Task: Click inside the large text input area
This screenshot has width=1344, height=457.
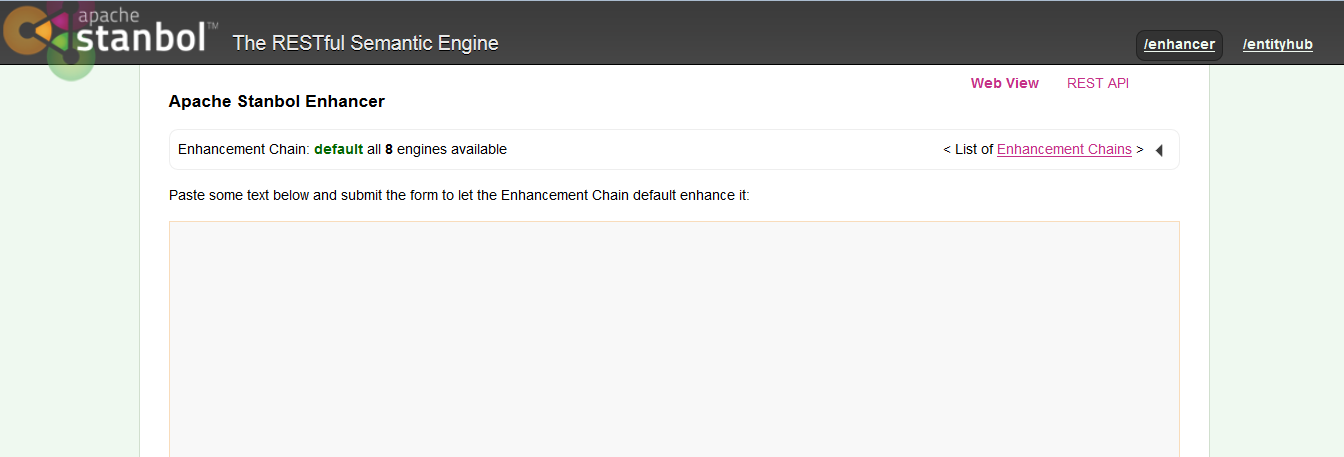Action: 674,338
